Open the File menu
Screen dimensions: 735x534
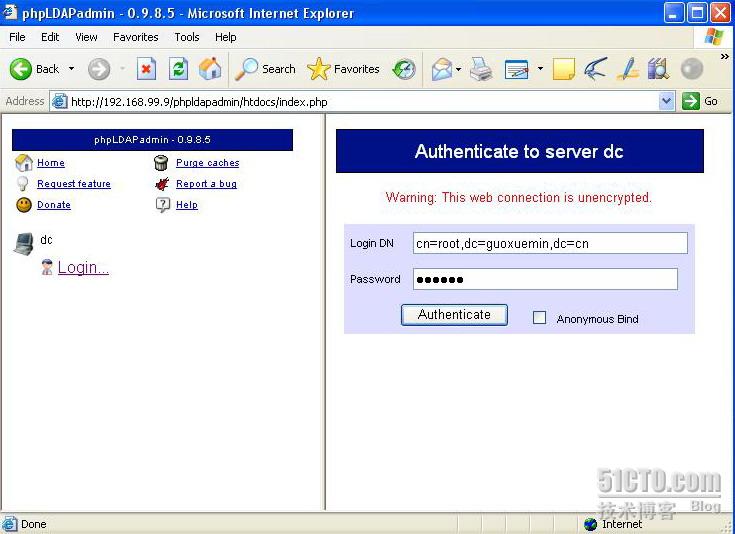(17, 37)
